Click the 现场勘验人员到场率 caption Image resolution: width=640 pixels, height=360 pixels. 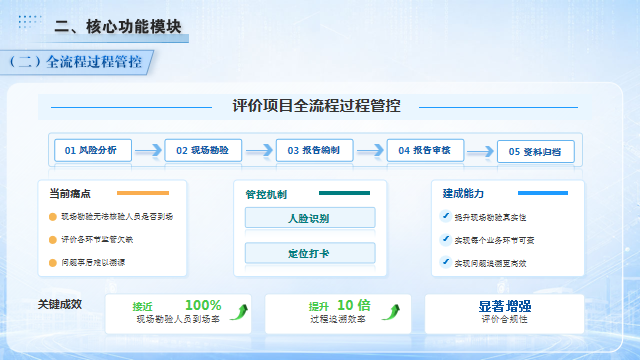[178, 319]
